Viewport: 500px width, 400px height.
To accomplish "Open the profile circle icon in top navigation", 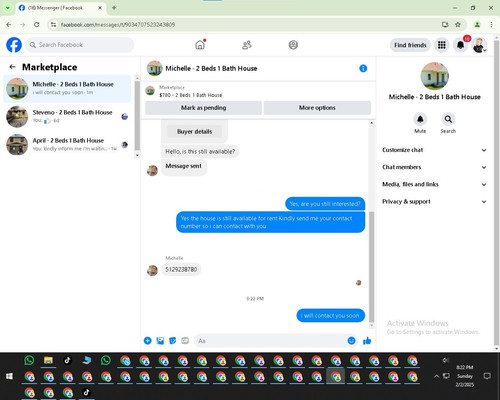I will pos(293,45).
